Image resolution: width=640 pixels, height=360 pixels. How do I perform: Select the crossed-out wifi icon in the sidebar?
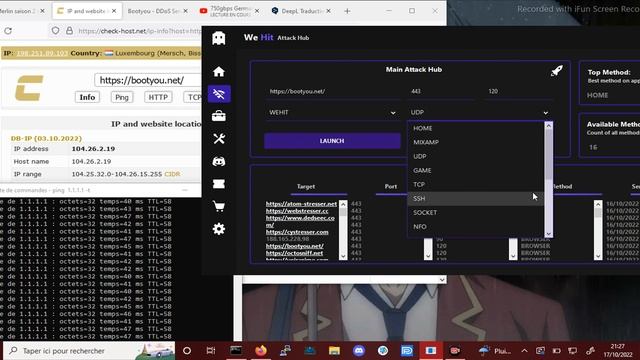[x=219, y=94]
